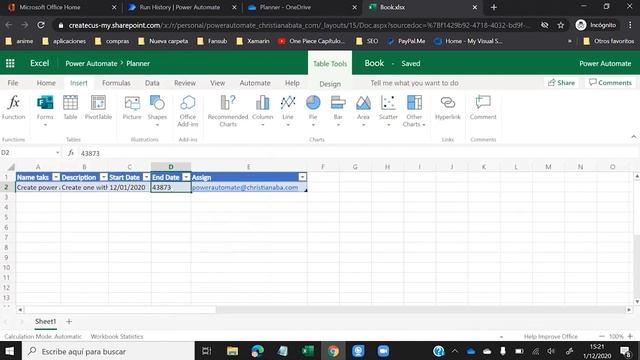The image size is (640, 360).
Task: Click the formula bar showing 43873
Action: 358,153
